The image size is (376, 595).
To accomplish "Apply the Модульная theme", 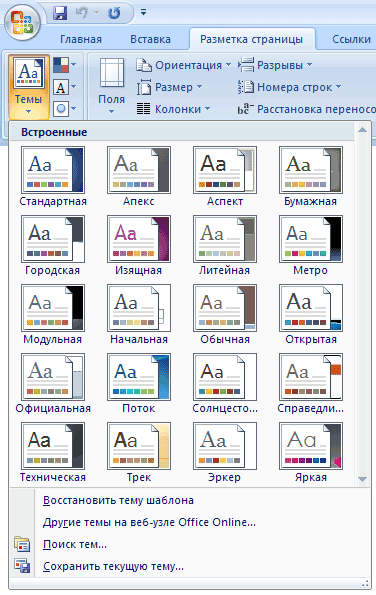I will [53, 315].
